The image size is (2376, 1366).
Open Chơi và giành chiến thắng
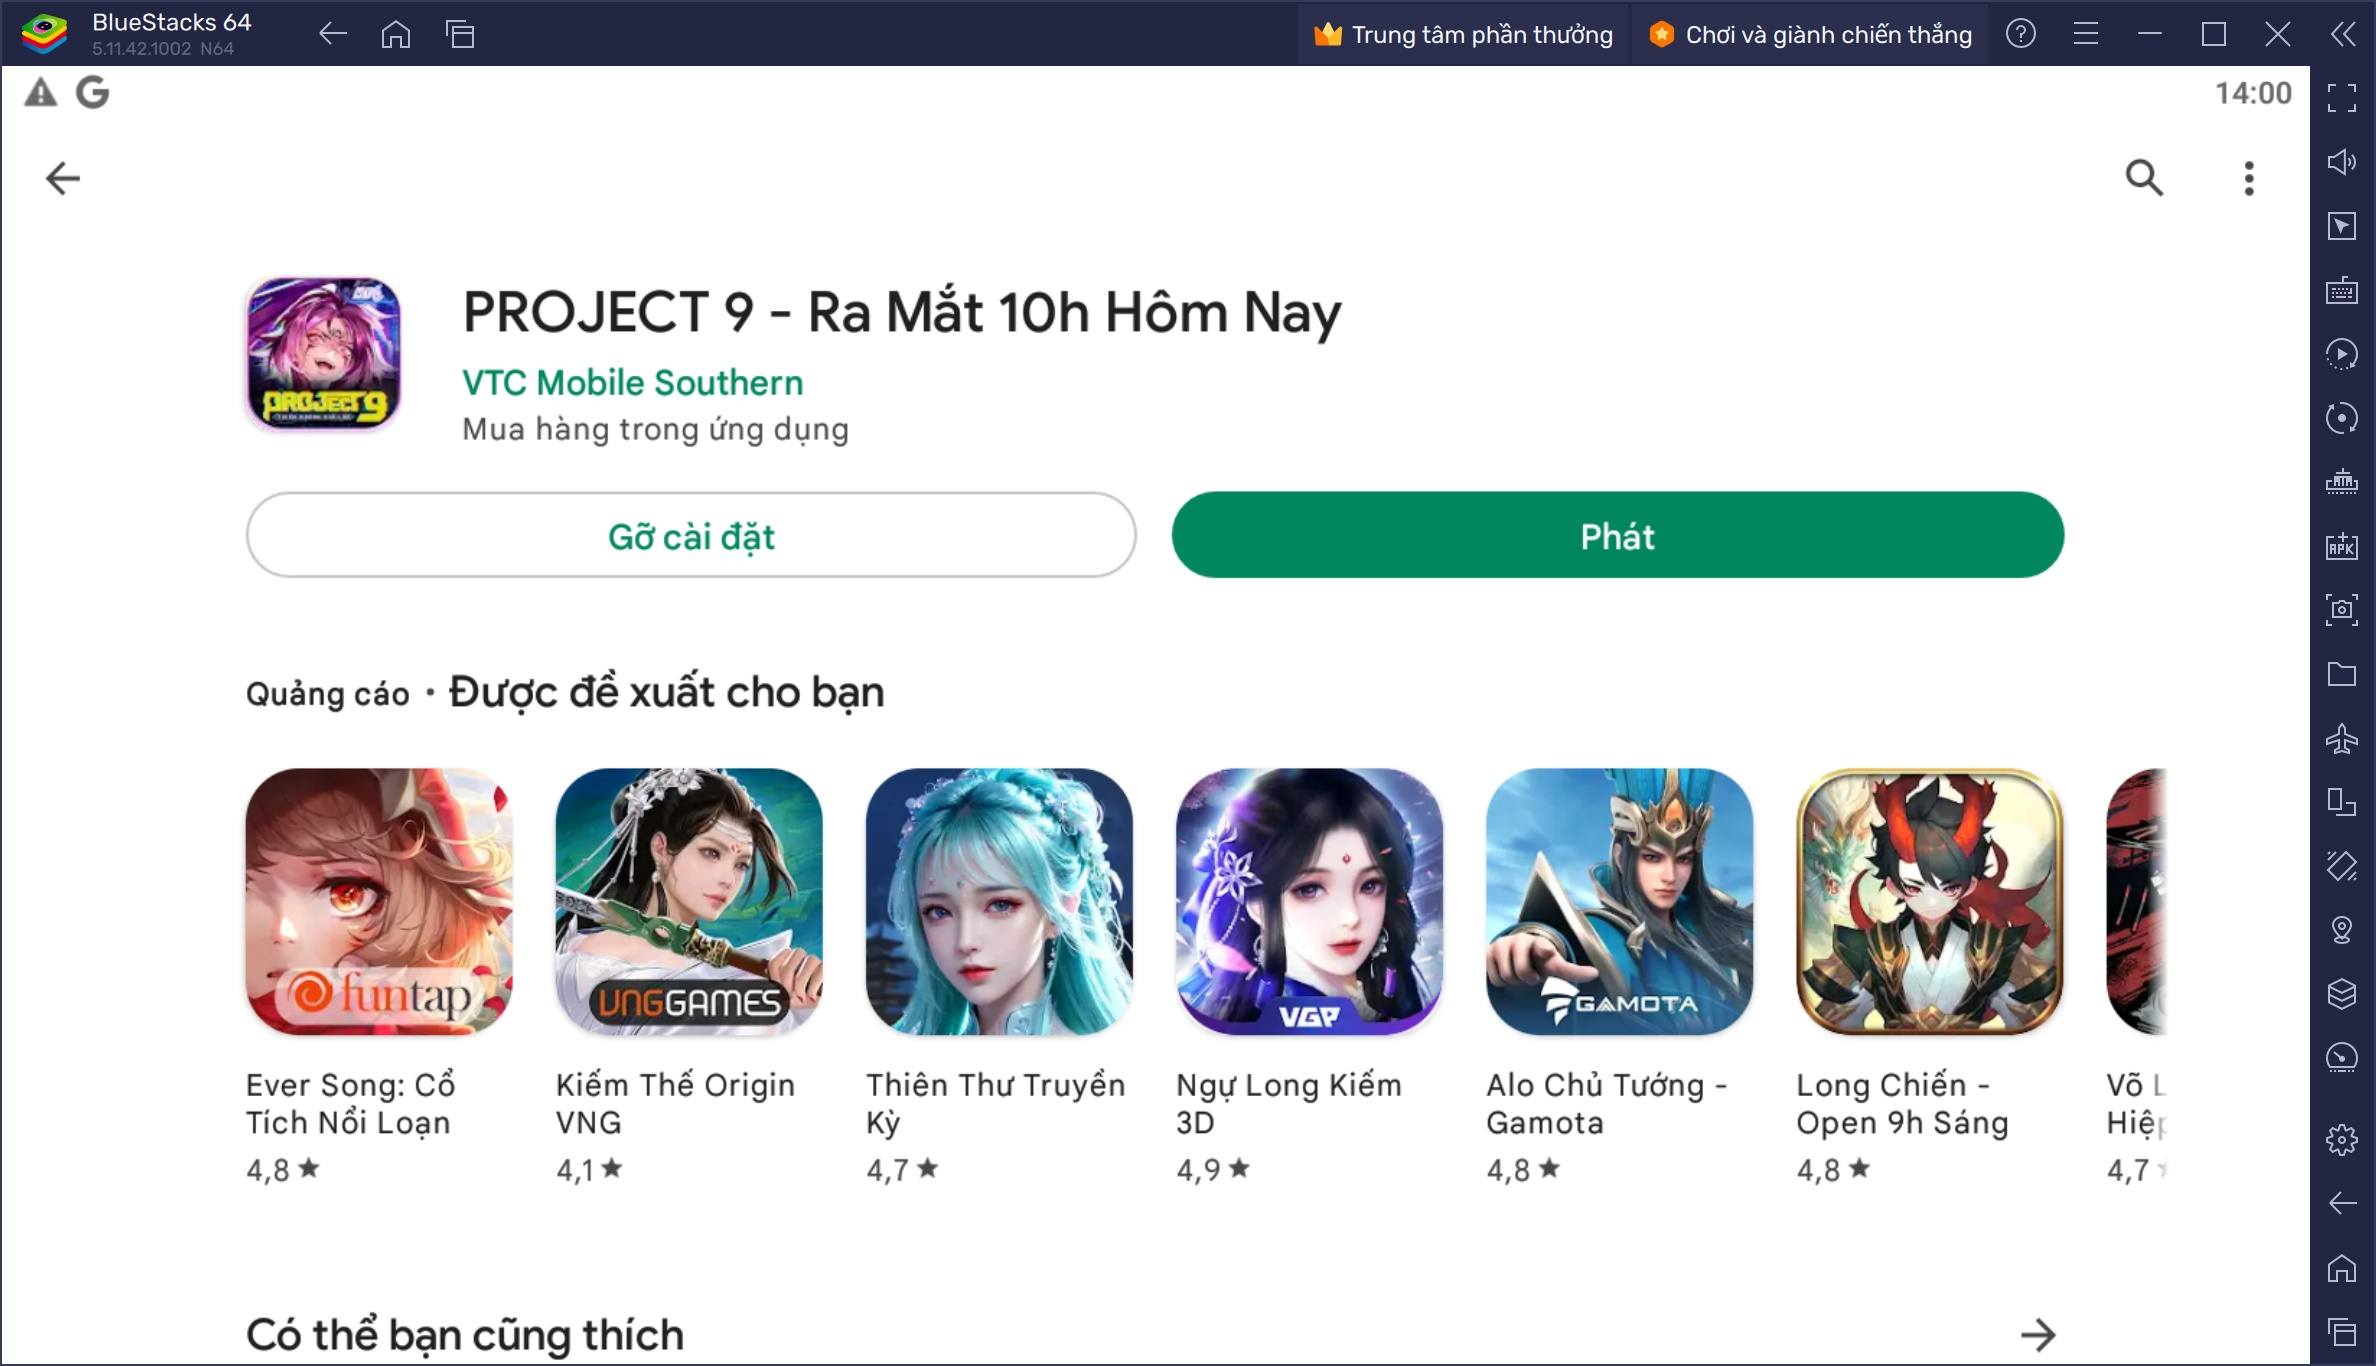click(x=1811, y=34)
